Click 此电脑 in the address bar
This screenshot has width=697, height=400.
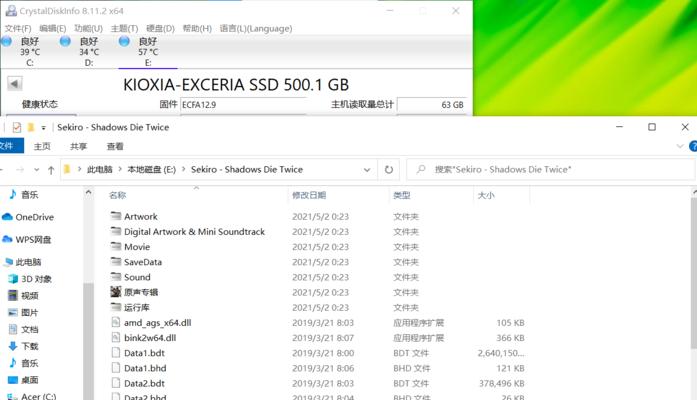tap(100, 169)
